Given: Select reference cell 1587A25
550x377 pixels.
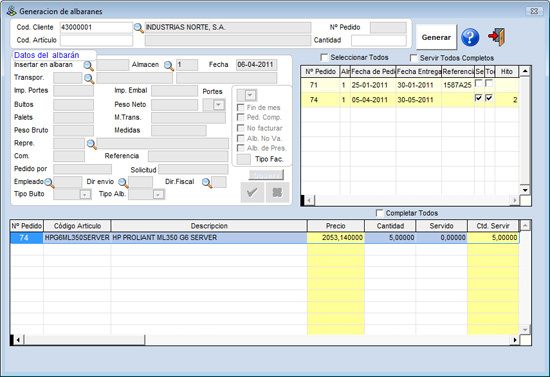Looking at the screenshot, I should point(457,85).
